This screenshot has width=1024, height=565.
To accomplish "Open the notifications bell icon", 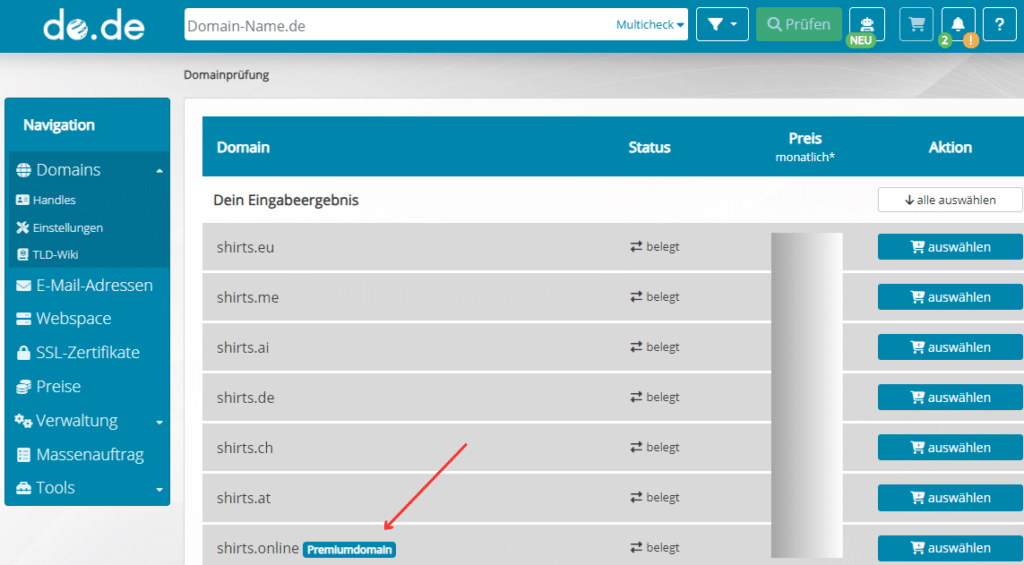I will pos(958,24).
